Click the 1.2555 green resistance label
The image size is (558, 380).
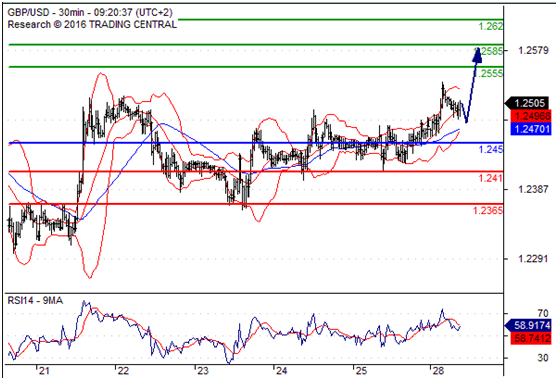point(489,73)
